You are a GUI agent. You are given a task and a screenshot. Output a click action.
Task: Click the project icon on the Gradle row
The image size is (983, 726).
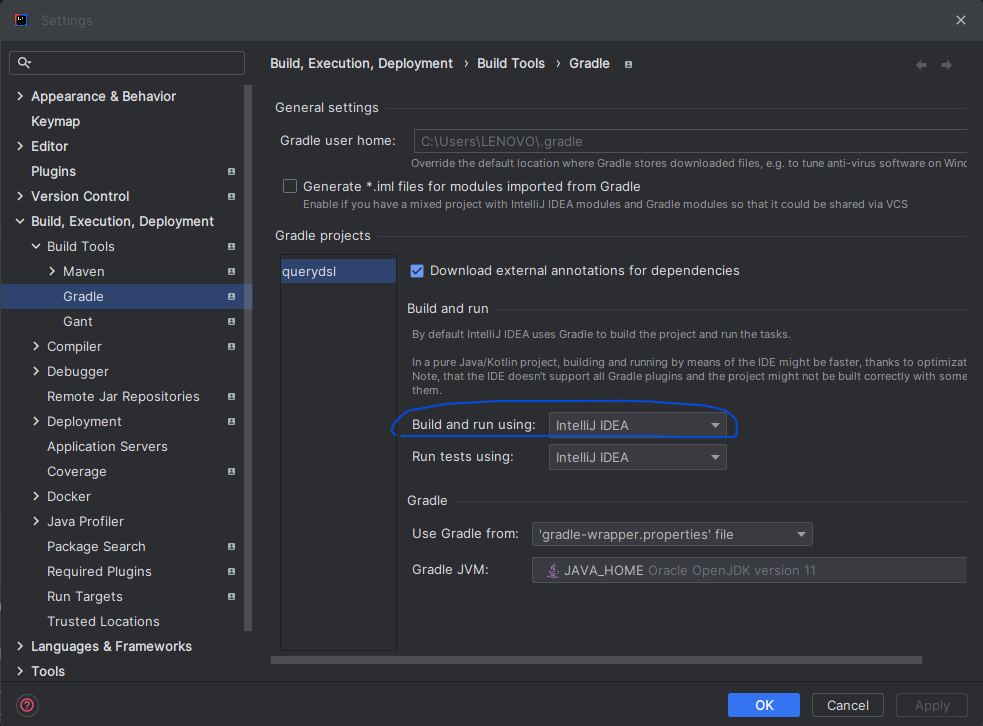click(x=231, y=297)
